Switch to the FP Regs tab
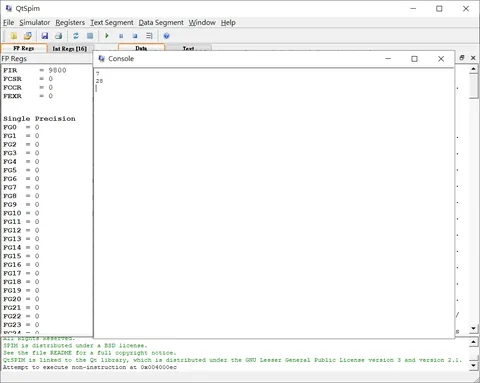The height and width of the screenshot is (383, 480). tap(24, 48)
